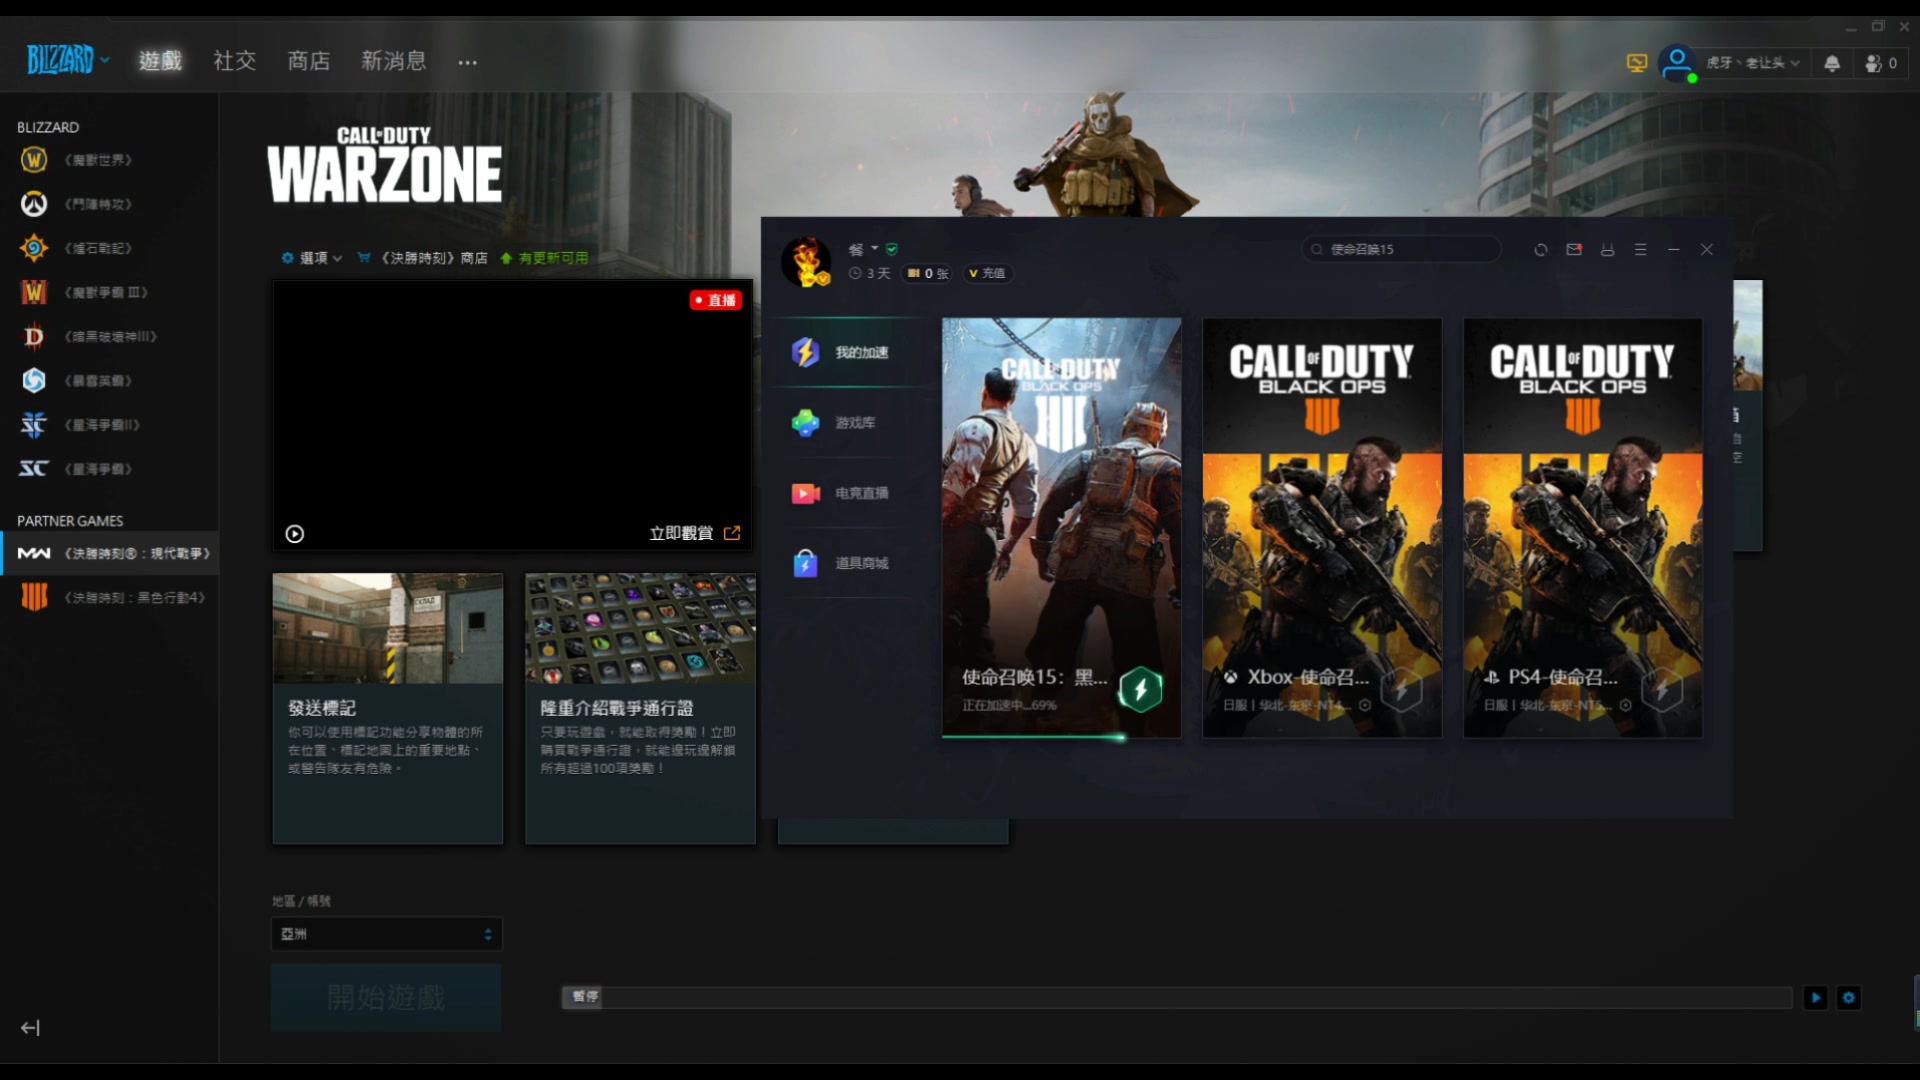Select 我的加速 in accelerator sidebar
Screen dimensions: 1920x1080
tap(850, 352)
